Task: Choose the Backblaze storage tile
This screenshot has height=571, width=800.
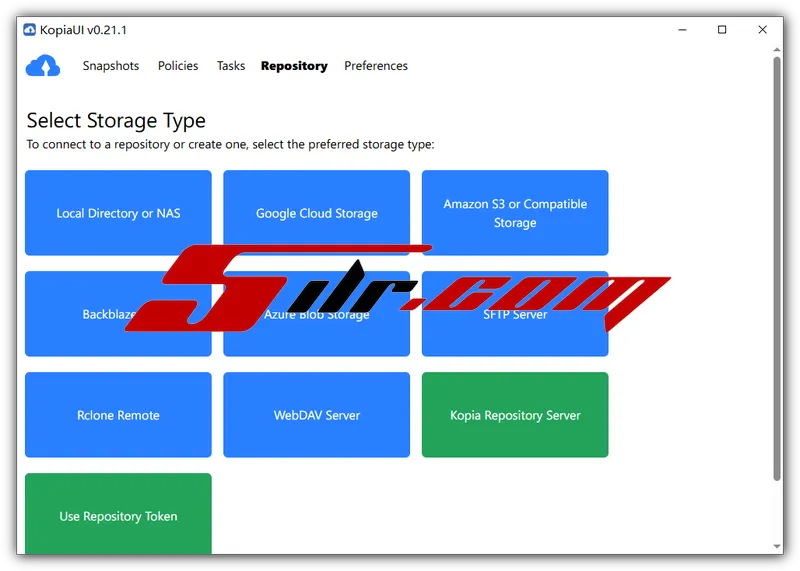Action: (x=118, y=314)
